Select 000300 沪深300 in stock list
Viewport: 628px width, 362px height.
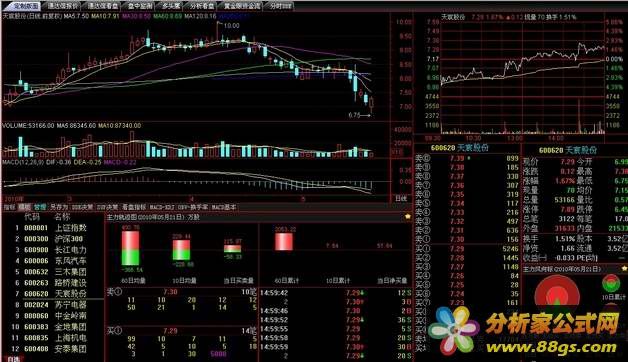coord(52,239)
